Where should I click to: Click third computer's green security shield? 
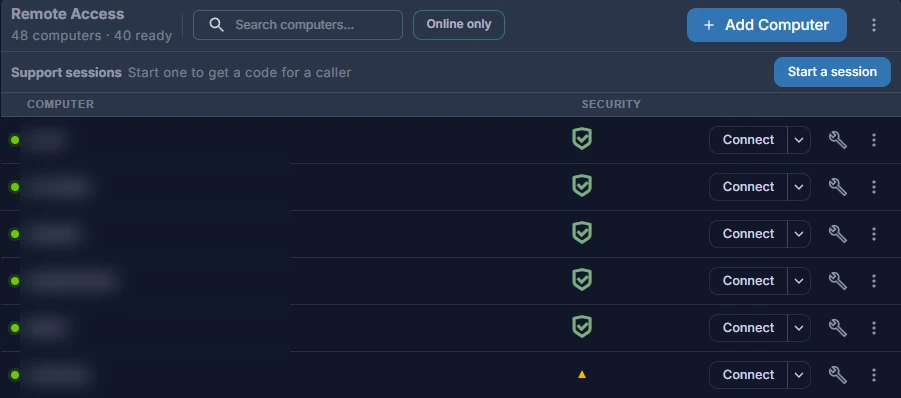[x=582, y=233]
